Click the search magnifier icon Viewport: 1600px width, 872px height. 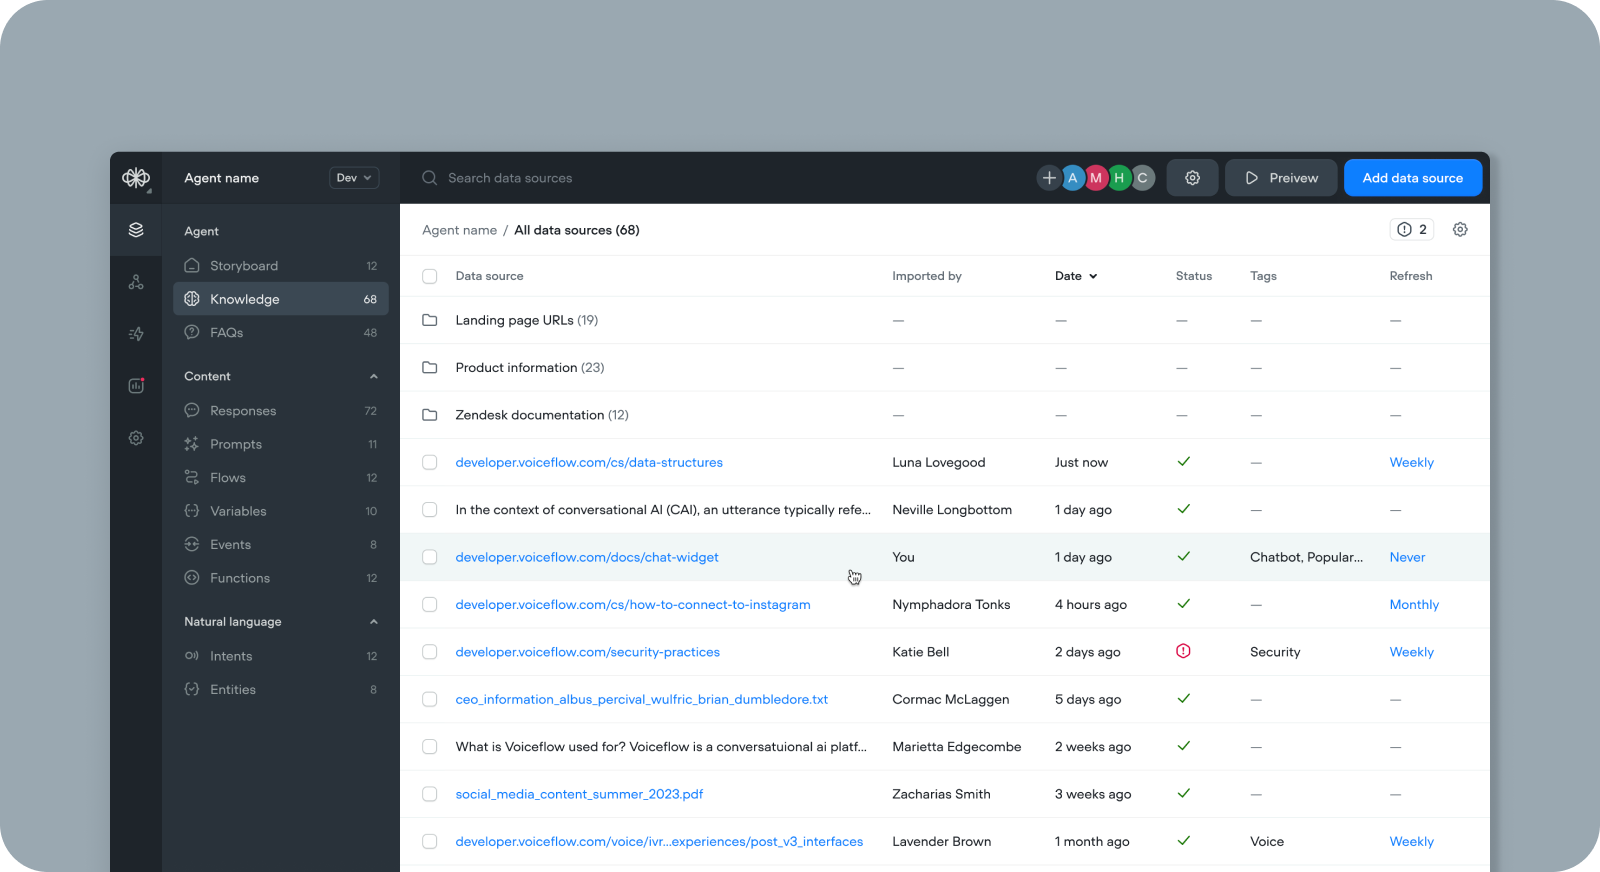point(430,178)
